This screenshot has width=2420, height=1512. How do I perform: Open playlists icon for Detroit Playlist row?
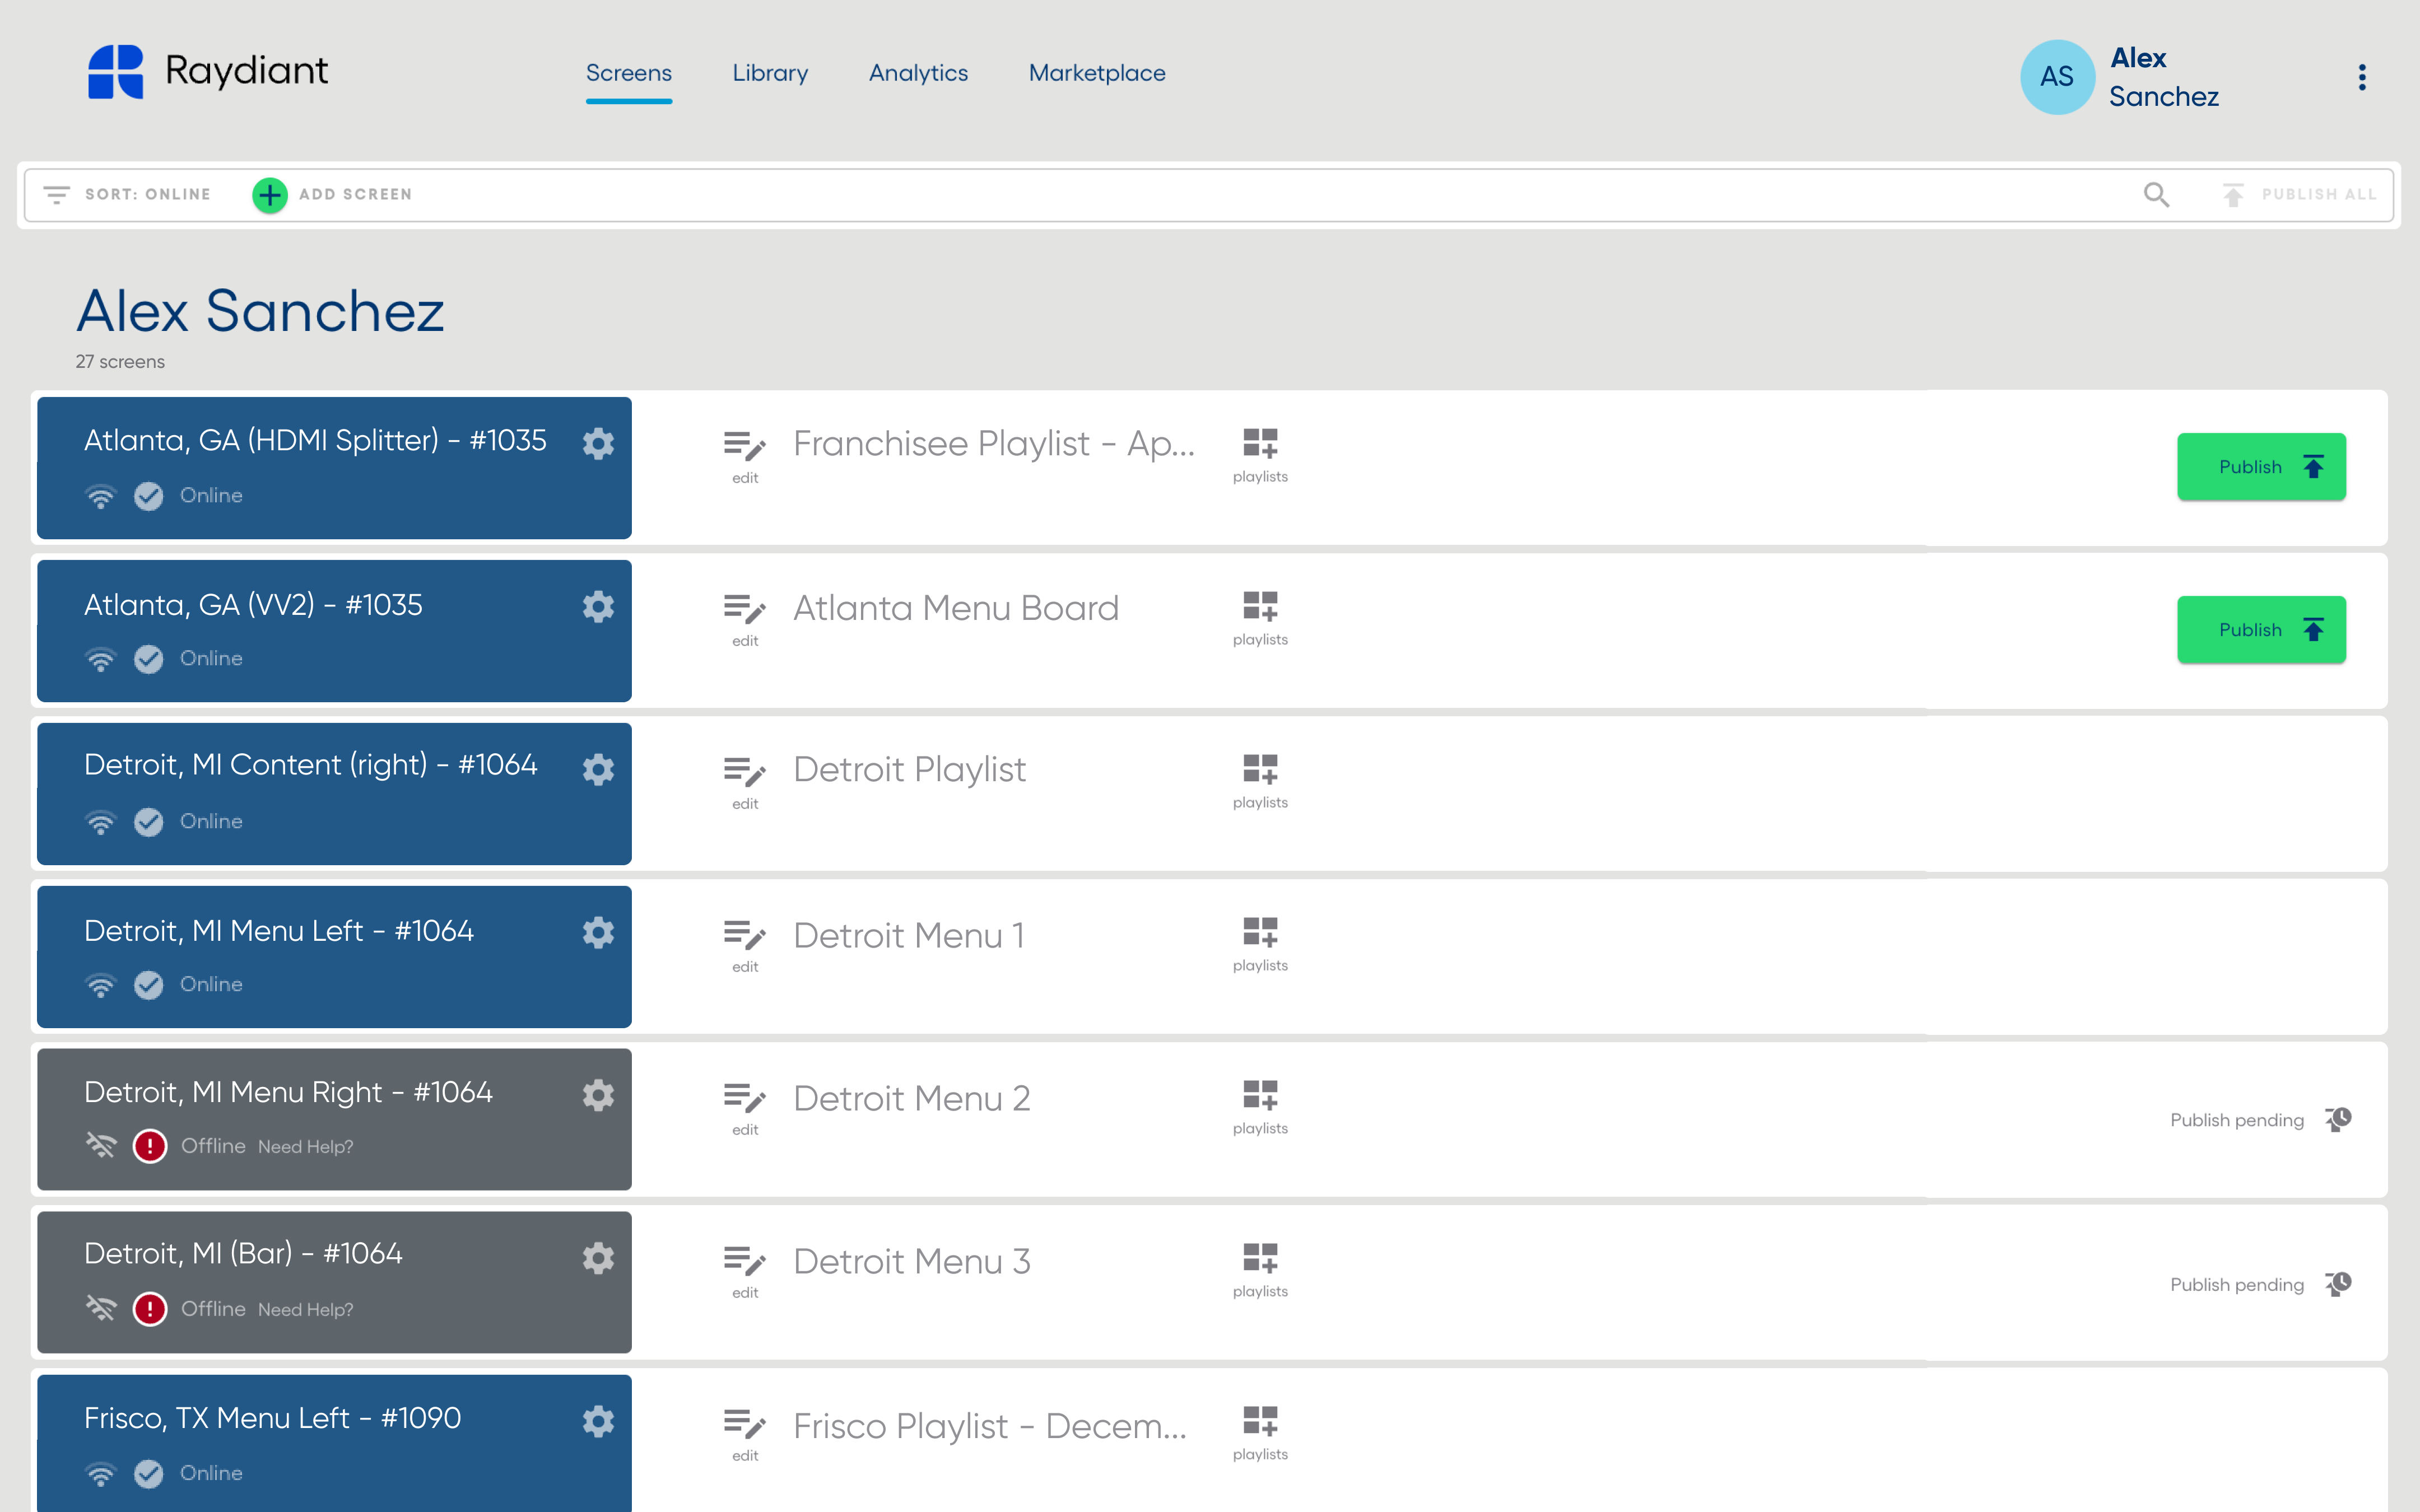tap(1259, 769)
